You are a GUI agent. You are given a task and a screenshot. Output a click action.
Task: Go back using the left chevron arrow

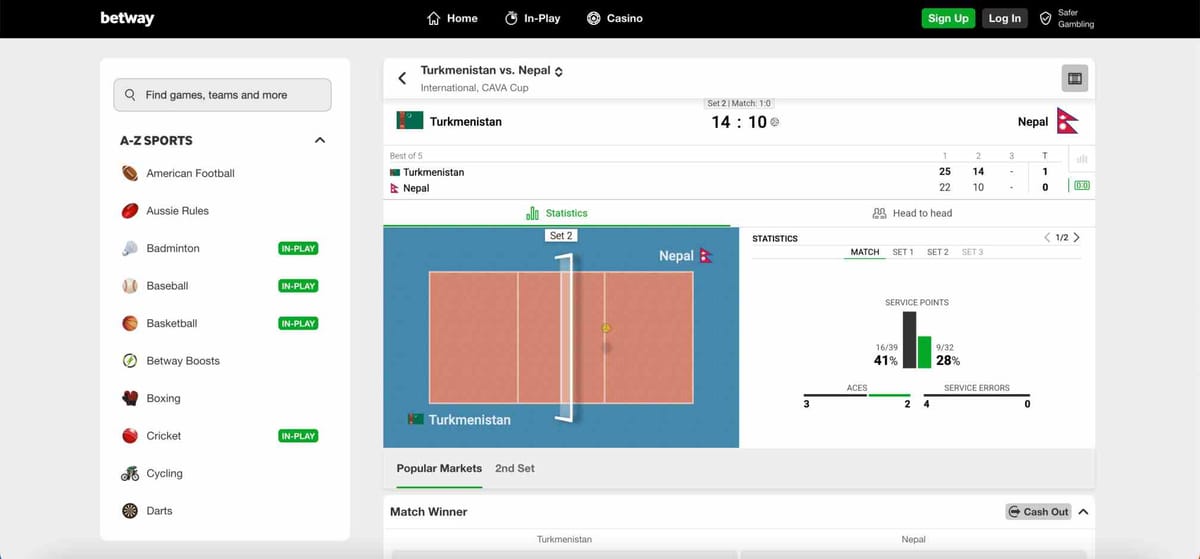tap(402, 78)
